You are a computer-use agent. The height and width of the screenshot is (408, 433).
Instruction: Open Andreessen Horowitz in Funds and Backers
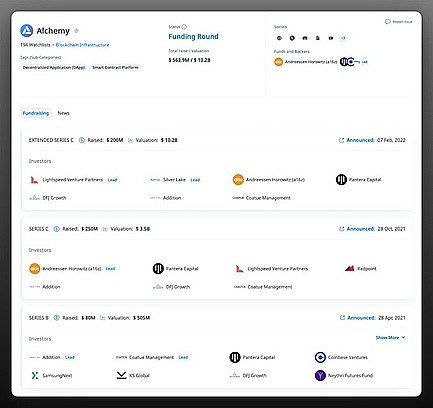coord(306,62)
